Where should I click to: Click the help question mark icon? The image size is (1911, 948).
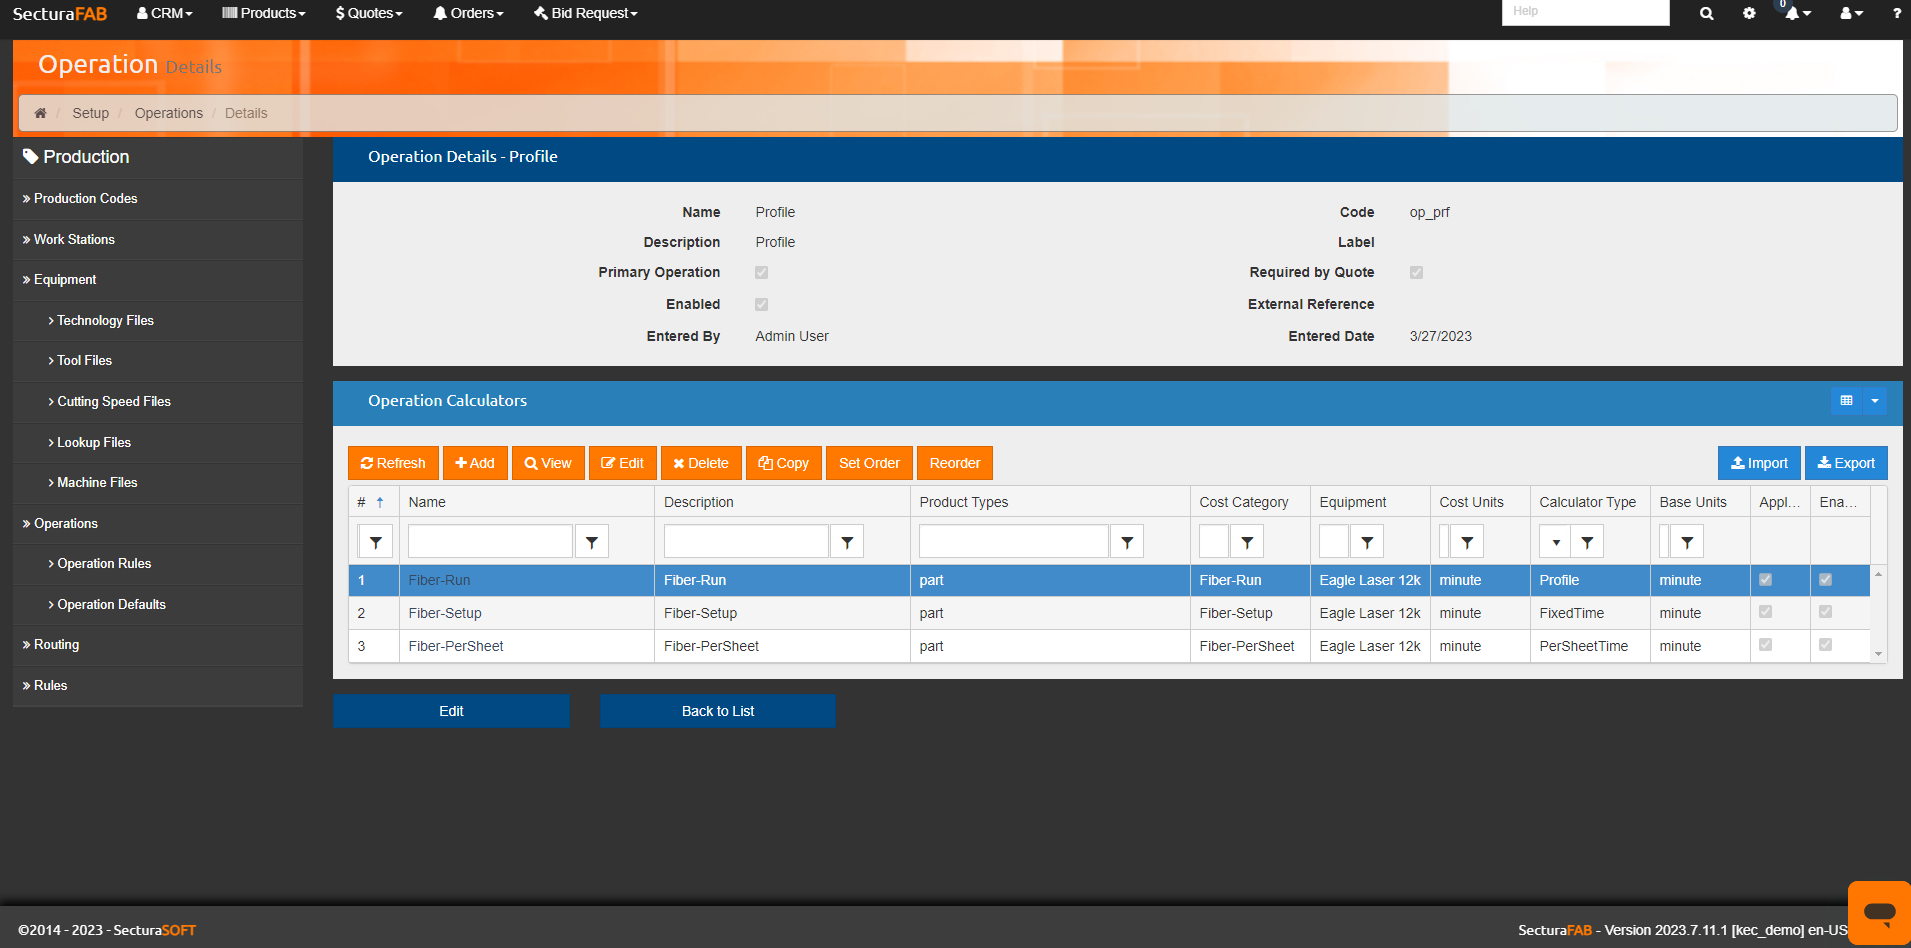[1896, 13]
